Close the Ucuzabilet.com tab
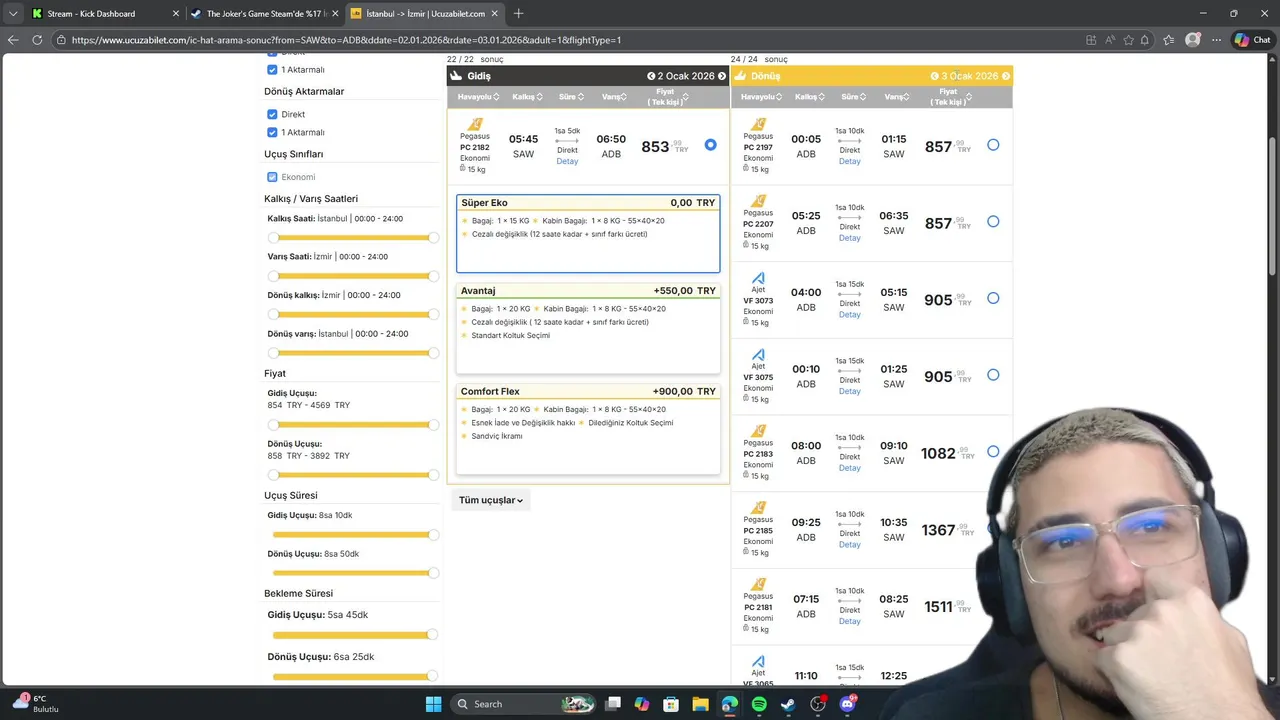The height and width of the screenshot is (720, 1280). pyautogui.click(x=495, y=14)
